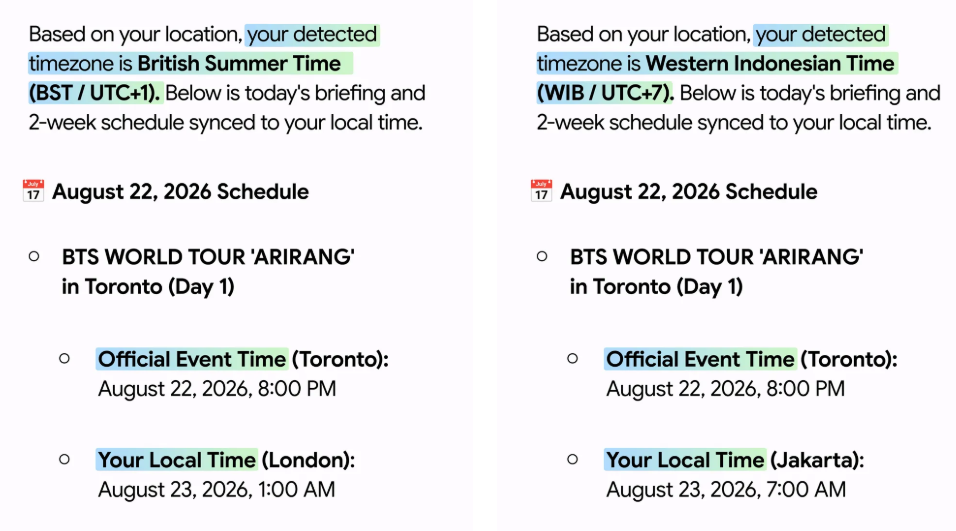This screenshot has width=956, height=531.
Task: Click the calendar icon in right panel
Action: coord(541,191)
